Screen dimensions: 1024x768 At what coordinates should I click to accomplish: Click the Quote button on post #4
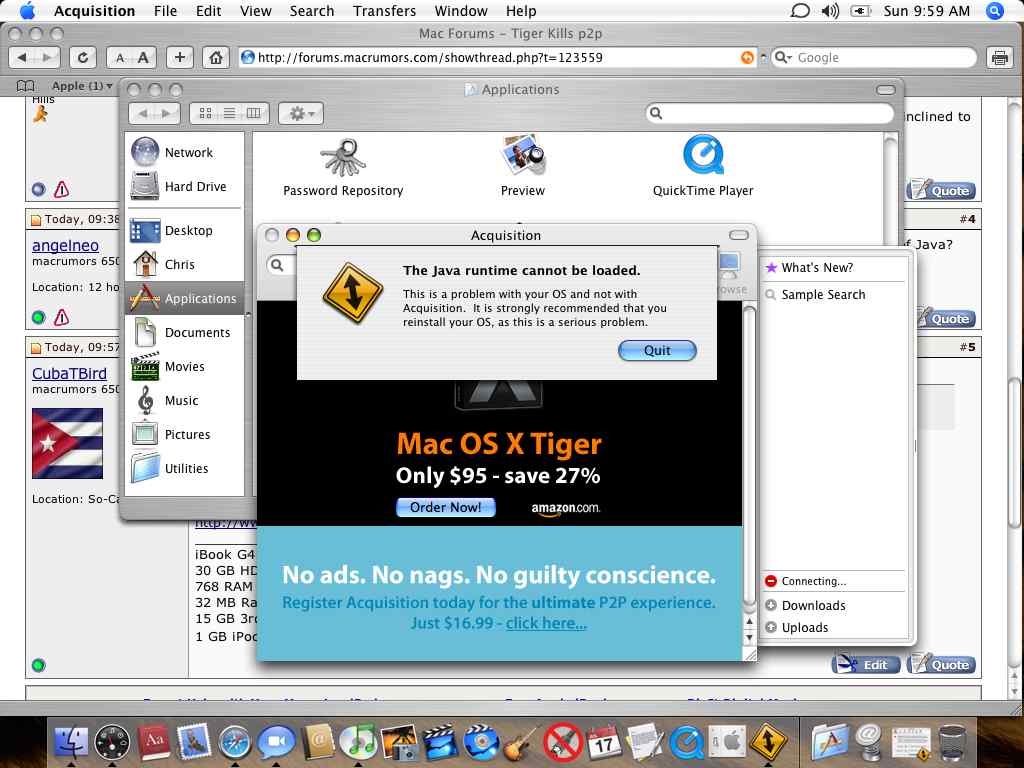(x=945, y=317)
